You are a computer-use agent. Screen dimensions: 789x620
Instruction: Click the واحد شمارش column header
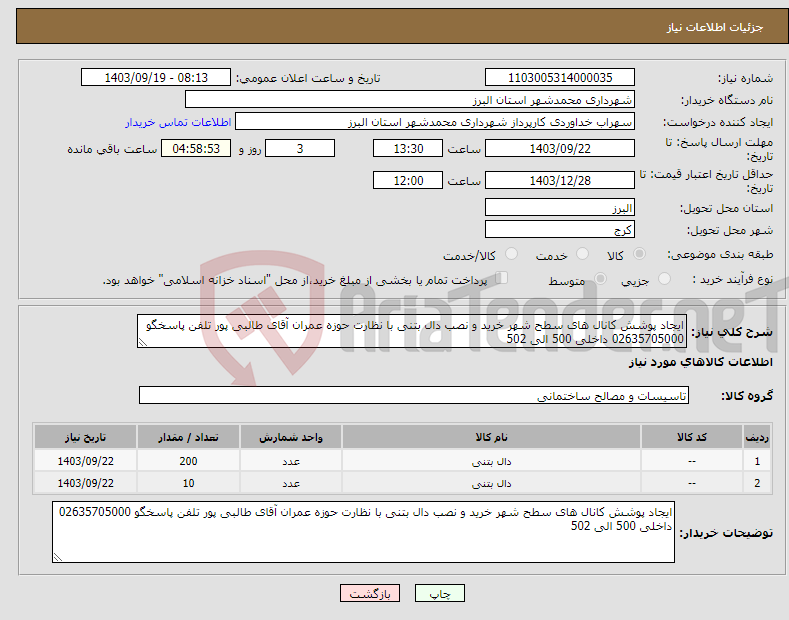point(291,437)
